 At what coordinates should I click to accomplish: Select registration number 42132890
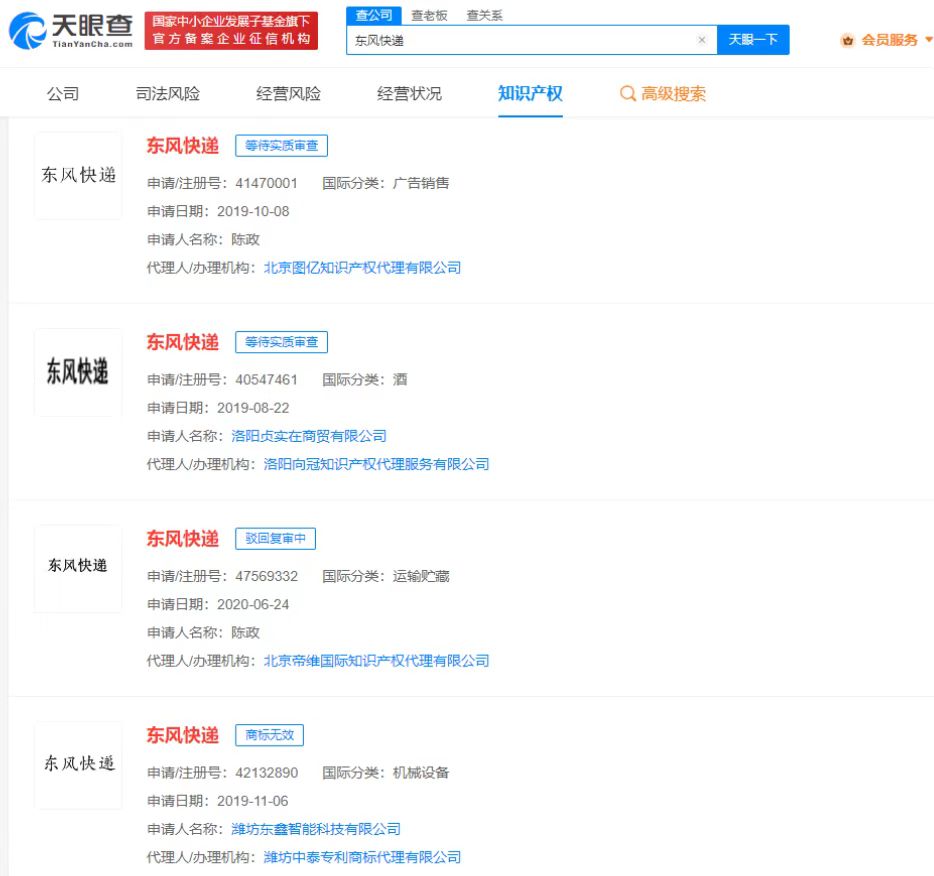(x=266, y=773)
